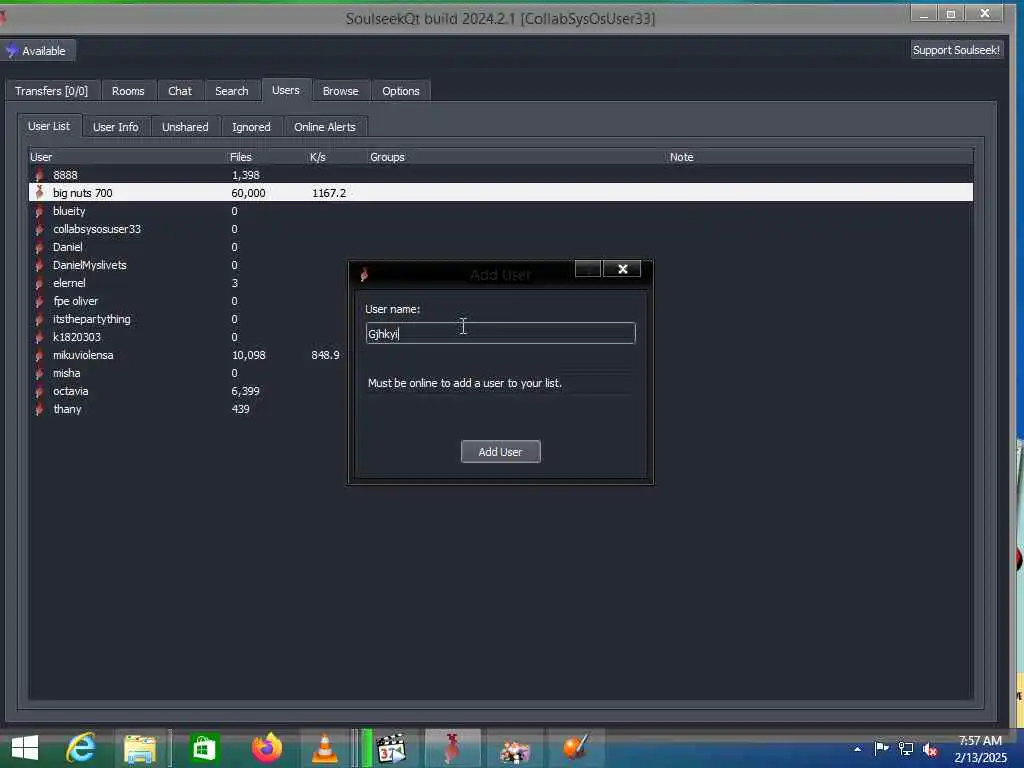1024x768 pixels.
Task: Click the Soulseek taskbar icon
Action: click(x=453, y=748)
